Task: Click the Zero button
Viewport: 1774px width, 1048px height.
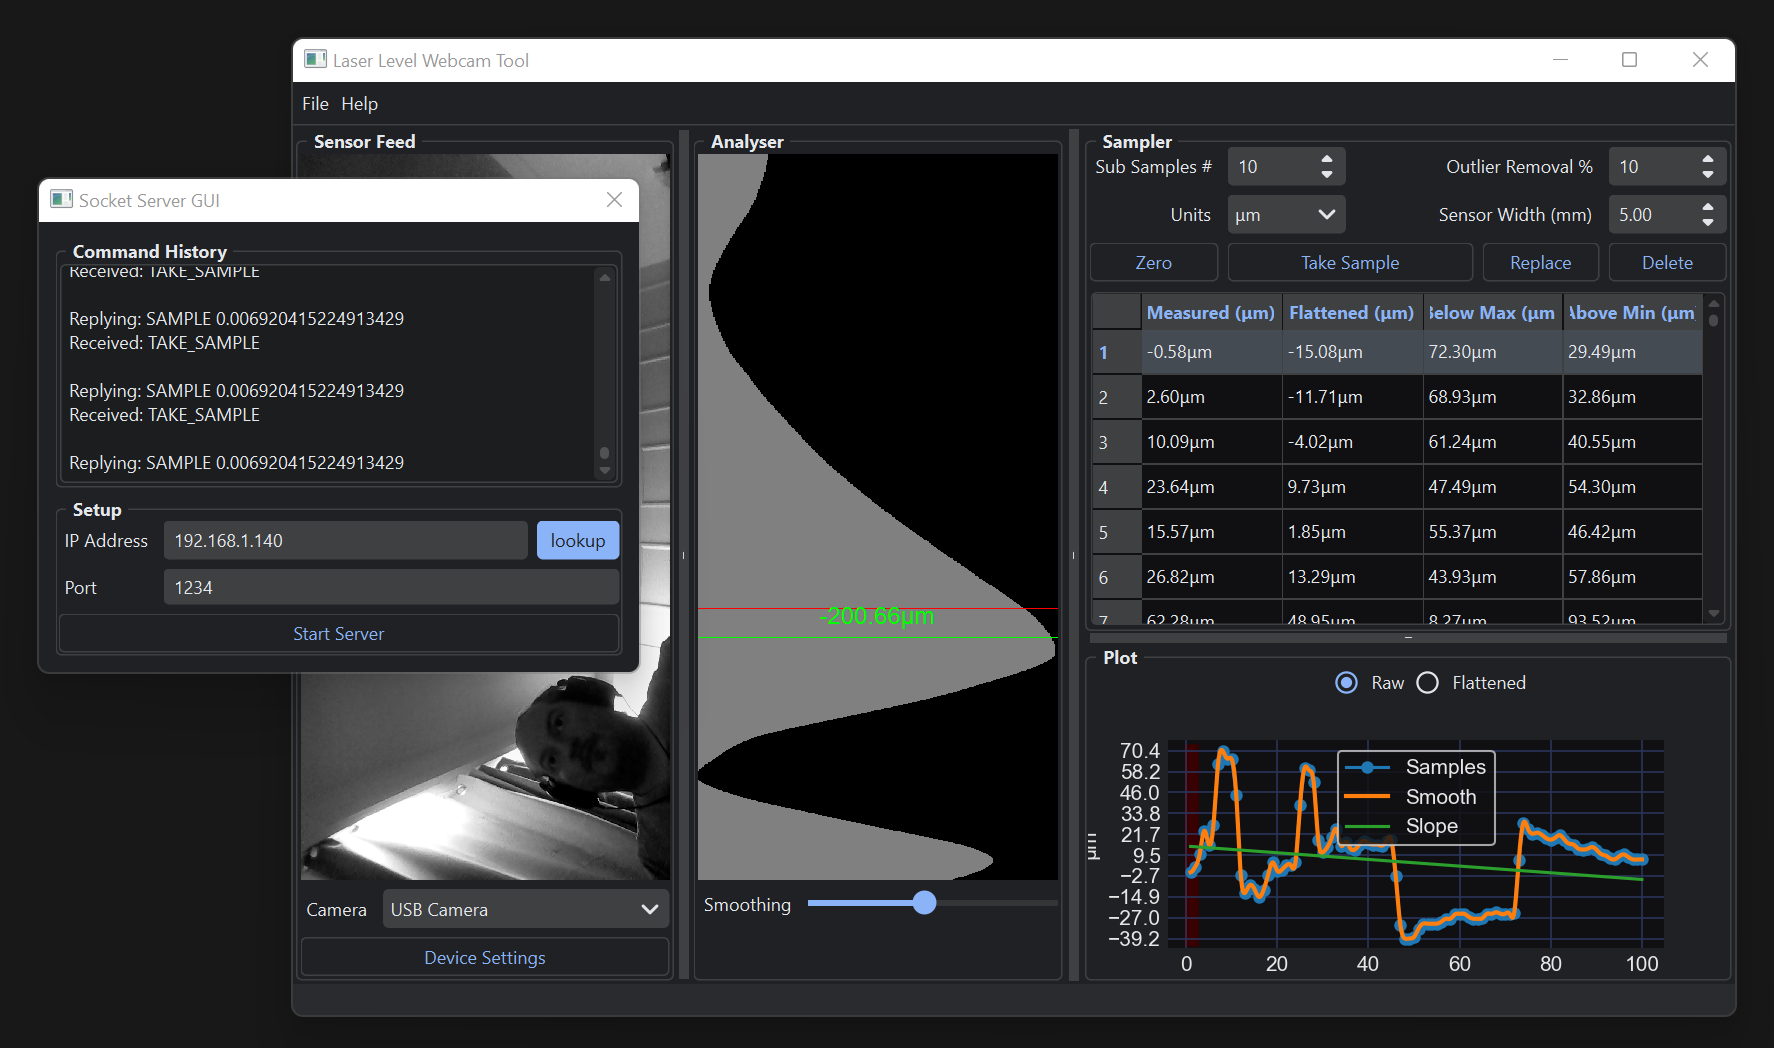Action: (1153, 263)
